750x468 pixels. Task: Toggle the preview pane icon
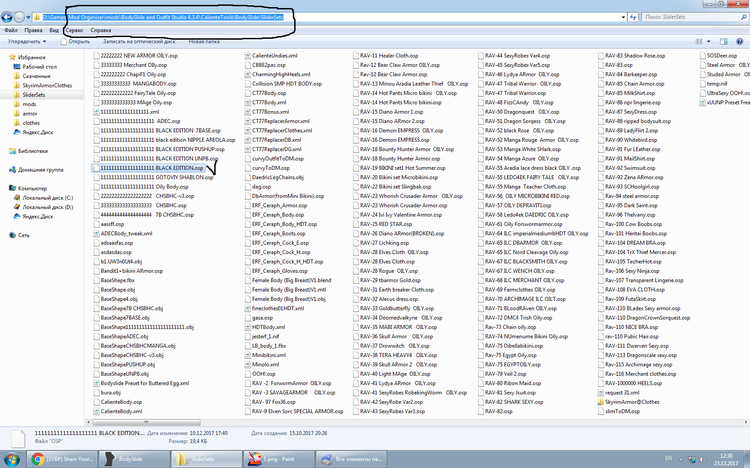pyautogui.click(x=724, y=42)
